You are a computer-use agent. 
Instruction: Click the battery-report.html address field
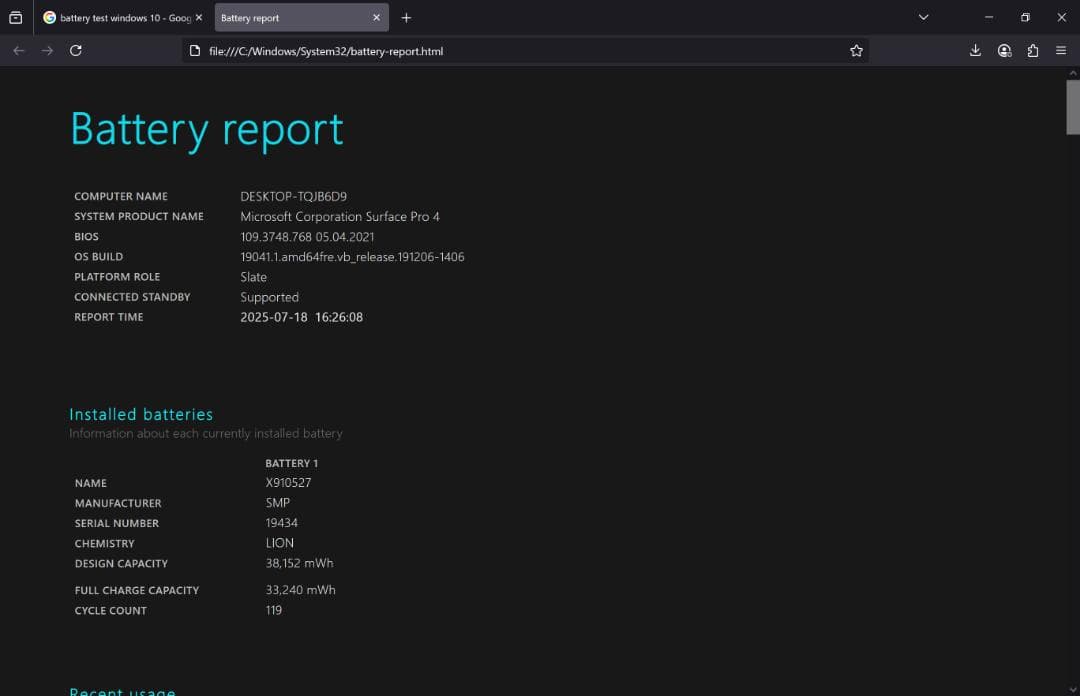coord(500,50)
